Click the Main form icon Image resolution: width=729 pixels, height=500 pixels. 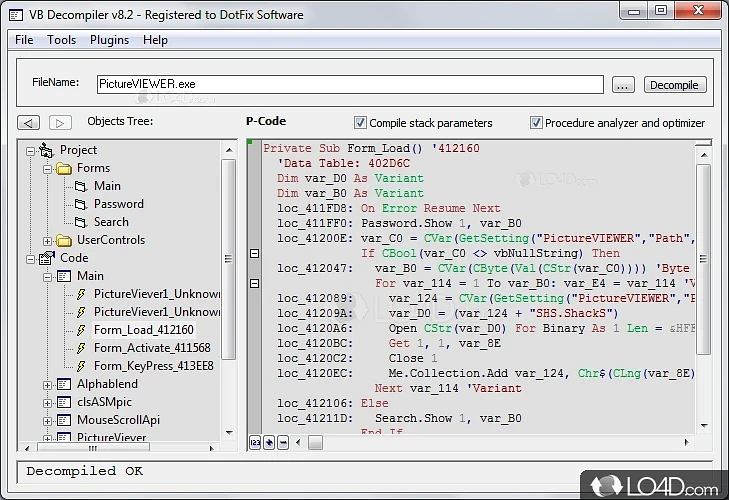[x=81, y=187]
